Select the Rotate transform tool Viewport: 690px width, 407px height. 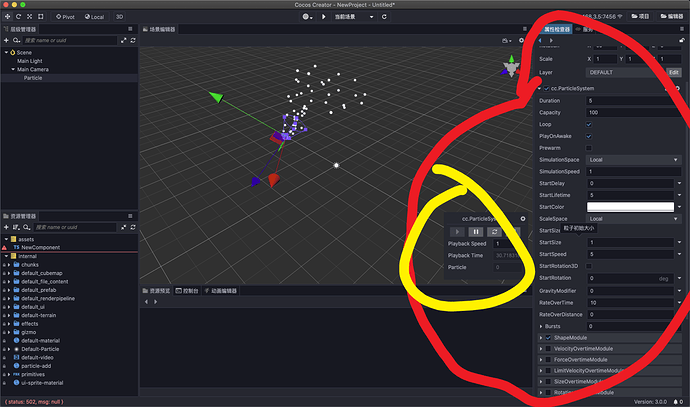tap(18, 17)
